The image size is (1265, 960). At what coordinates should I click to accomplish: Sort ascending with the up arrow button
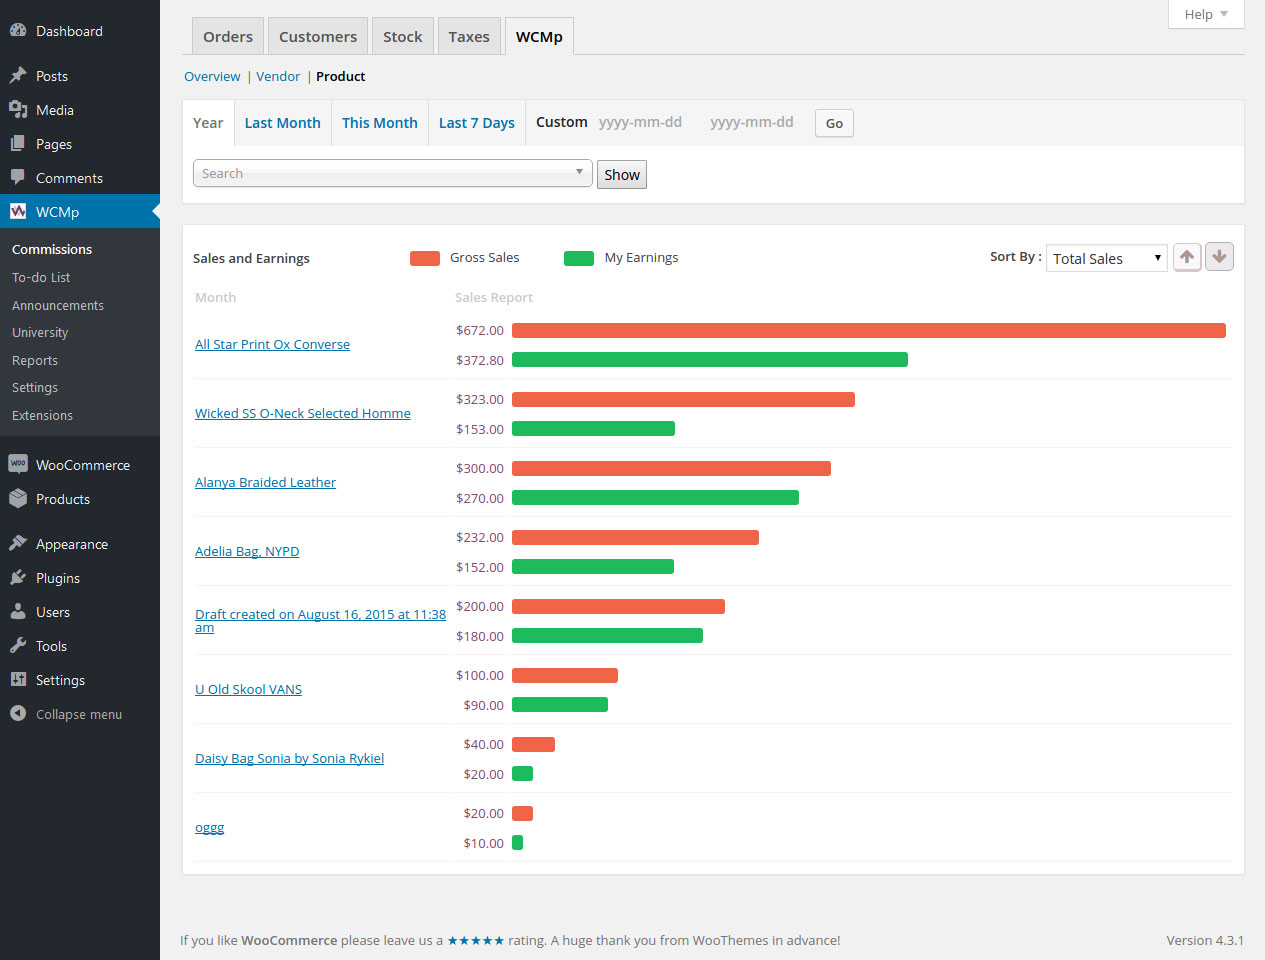tap(1187, 257)
